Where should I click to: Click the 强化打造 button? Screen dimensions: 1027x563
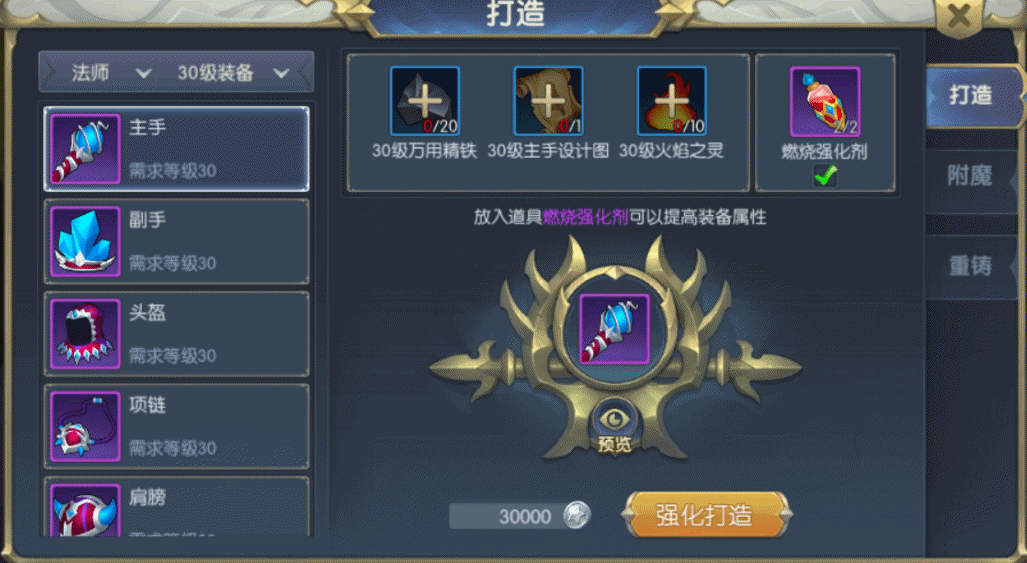tap(706, 515)
